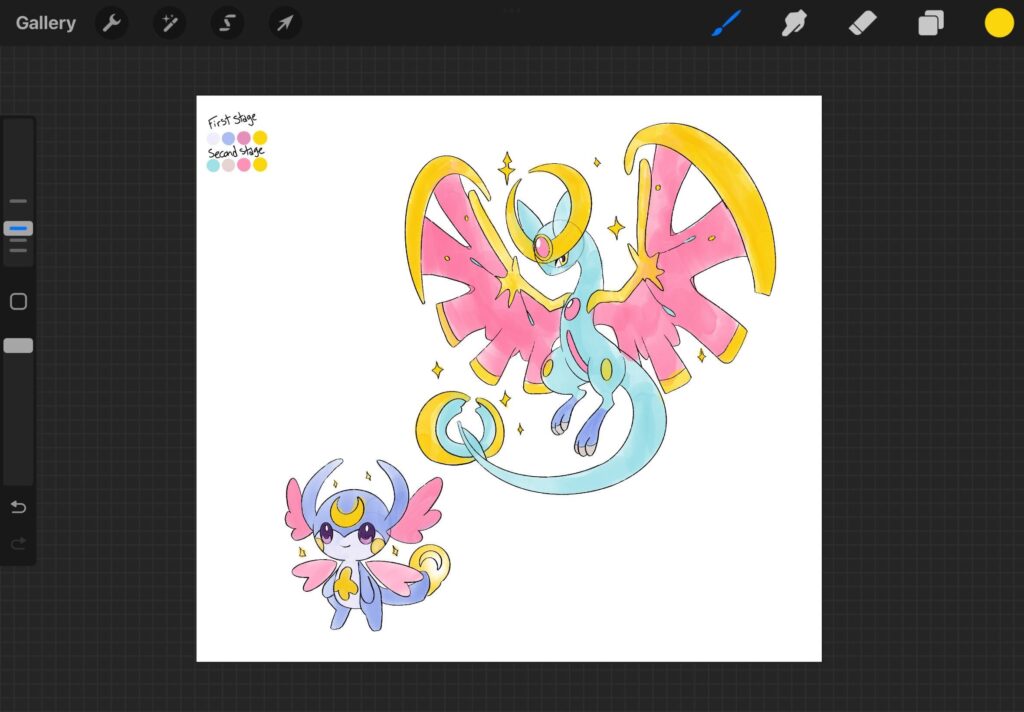Image resolution: width=1024 pixels, height=712 pixels.
Task: Select the Smudge finger tool
Action: (794, 24)
